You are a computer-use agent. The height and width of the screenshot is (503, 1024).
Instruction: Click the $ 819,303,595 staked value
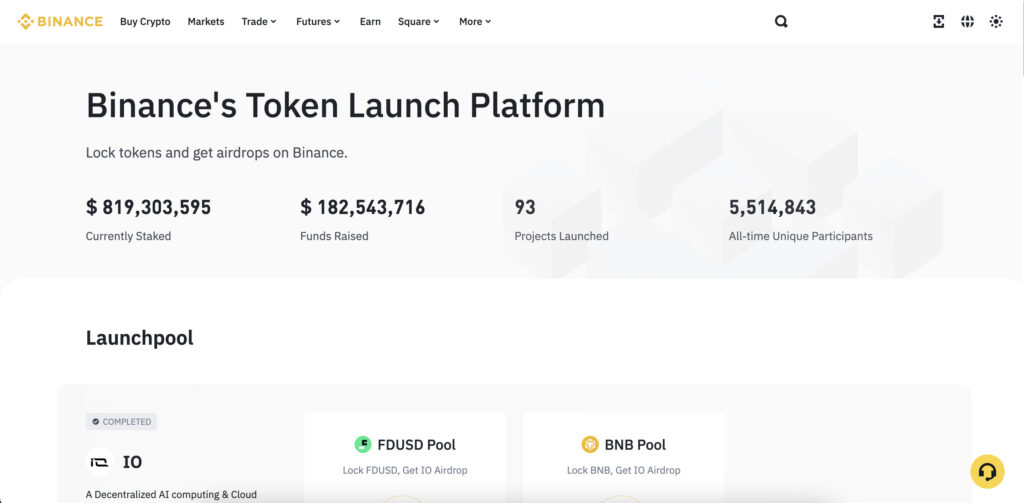(x=148, y=208)
